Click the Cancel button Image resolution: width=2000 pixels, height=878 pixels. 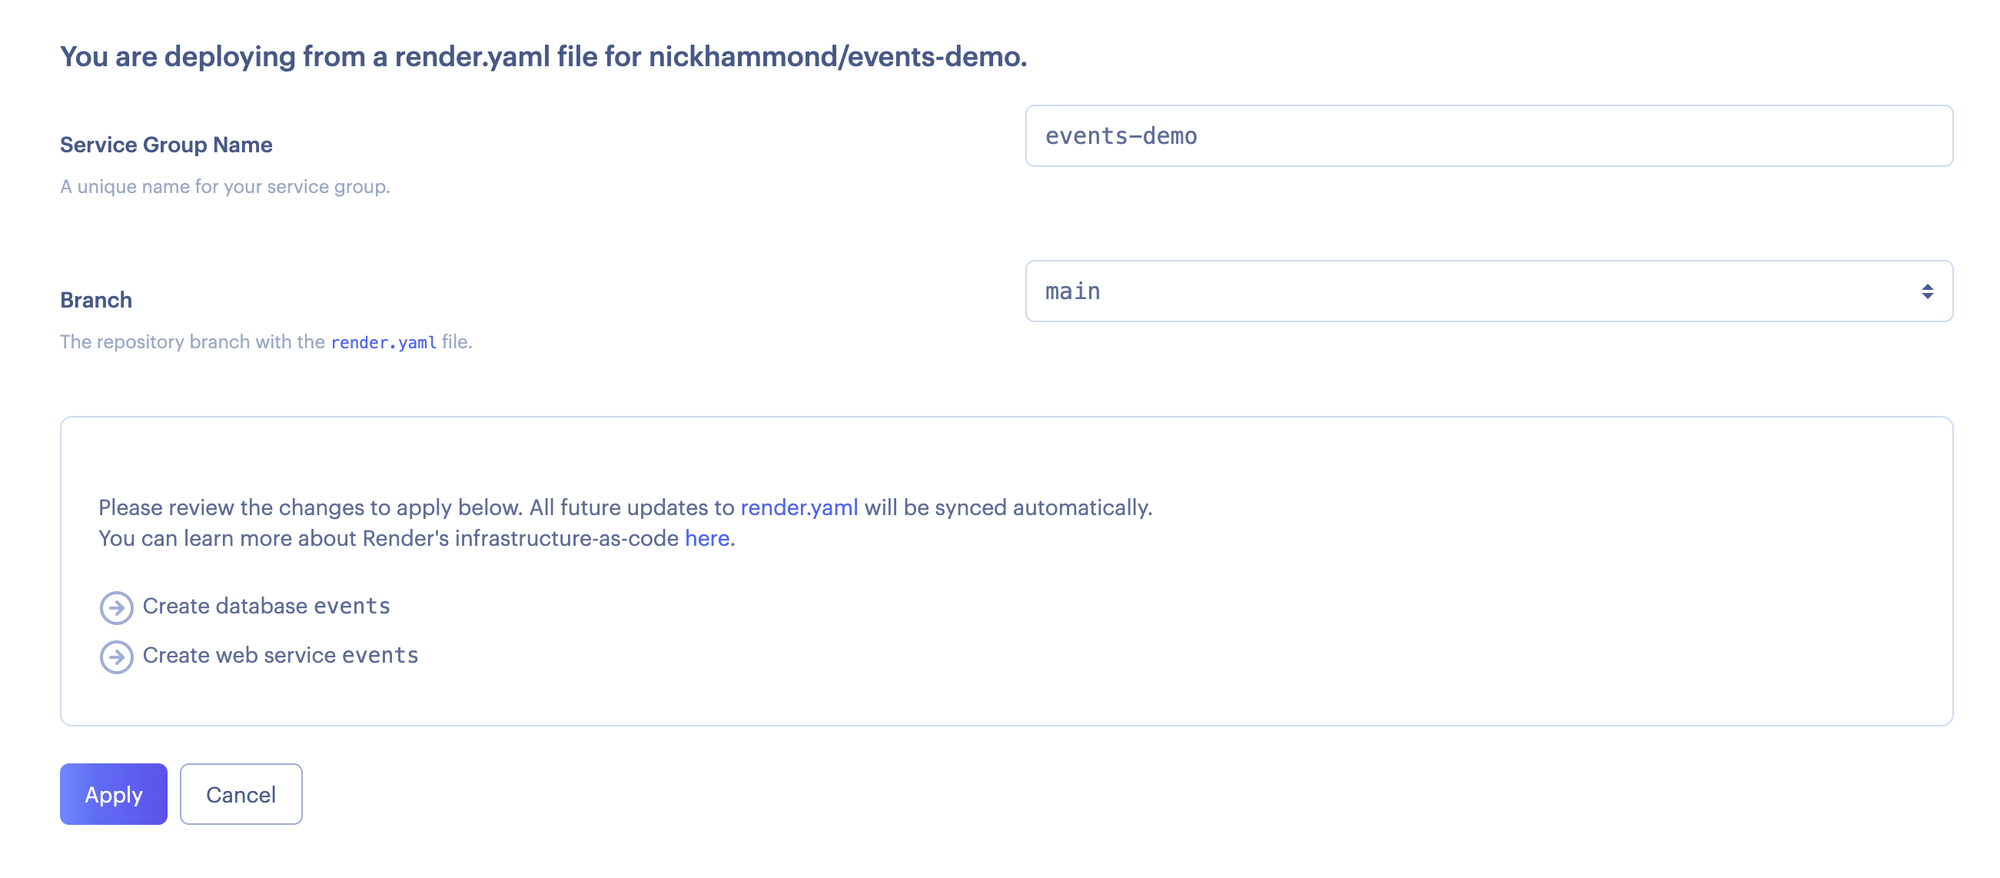point(241,794)
